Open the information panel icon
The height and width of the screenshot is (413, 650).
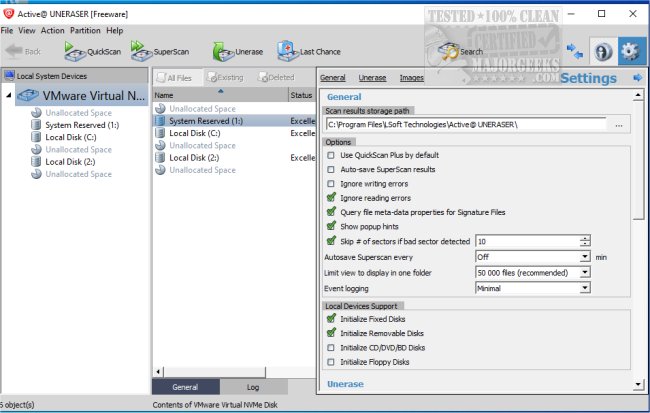pyautogui.click(x=603, y=51)
